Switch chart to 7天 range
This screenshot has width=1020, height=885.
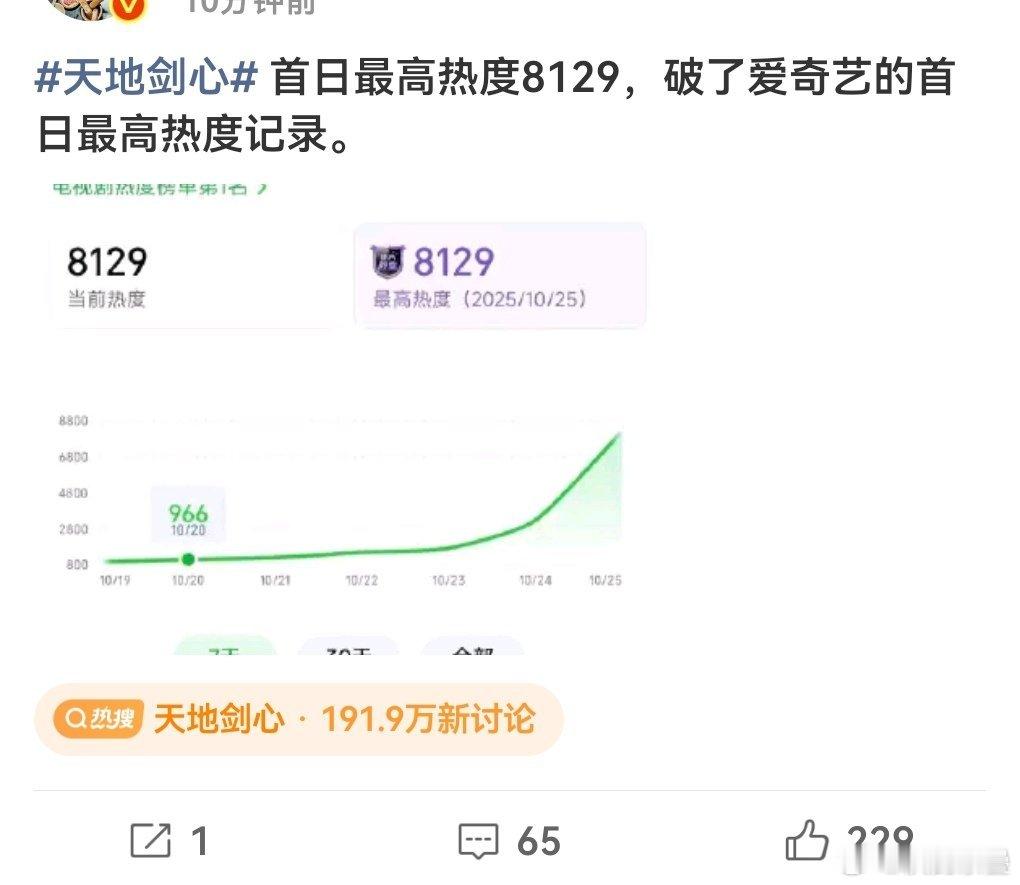(x=225, y=646)
